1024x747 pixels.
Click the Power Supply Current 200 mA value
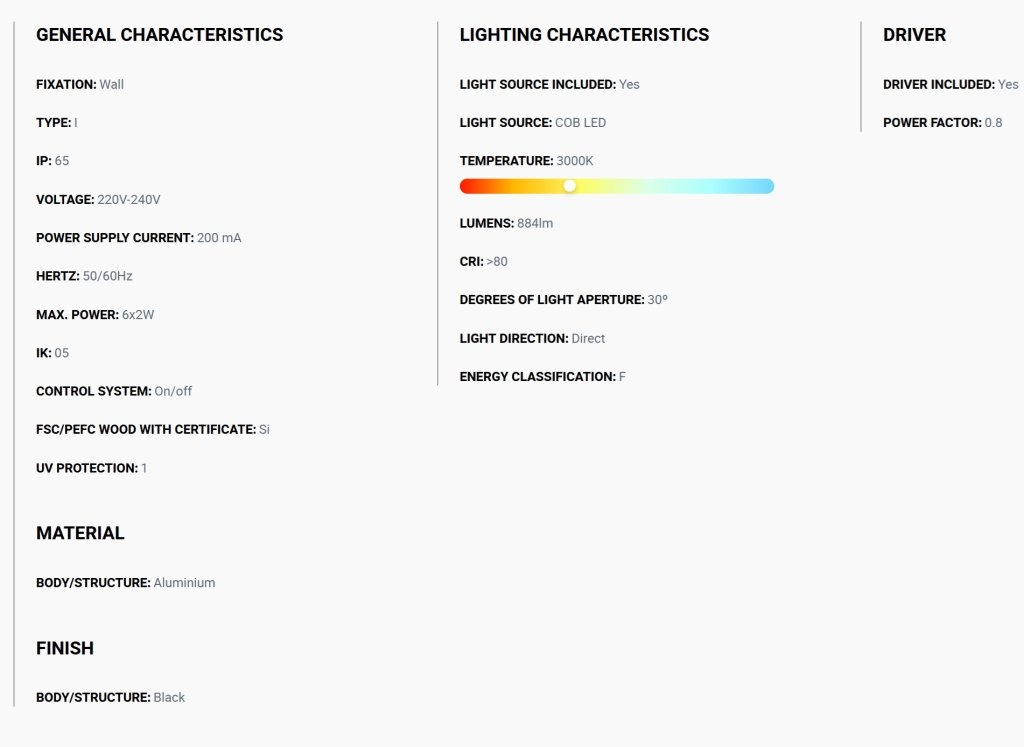click(x=219, y=238)
